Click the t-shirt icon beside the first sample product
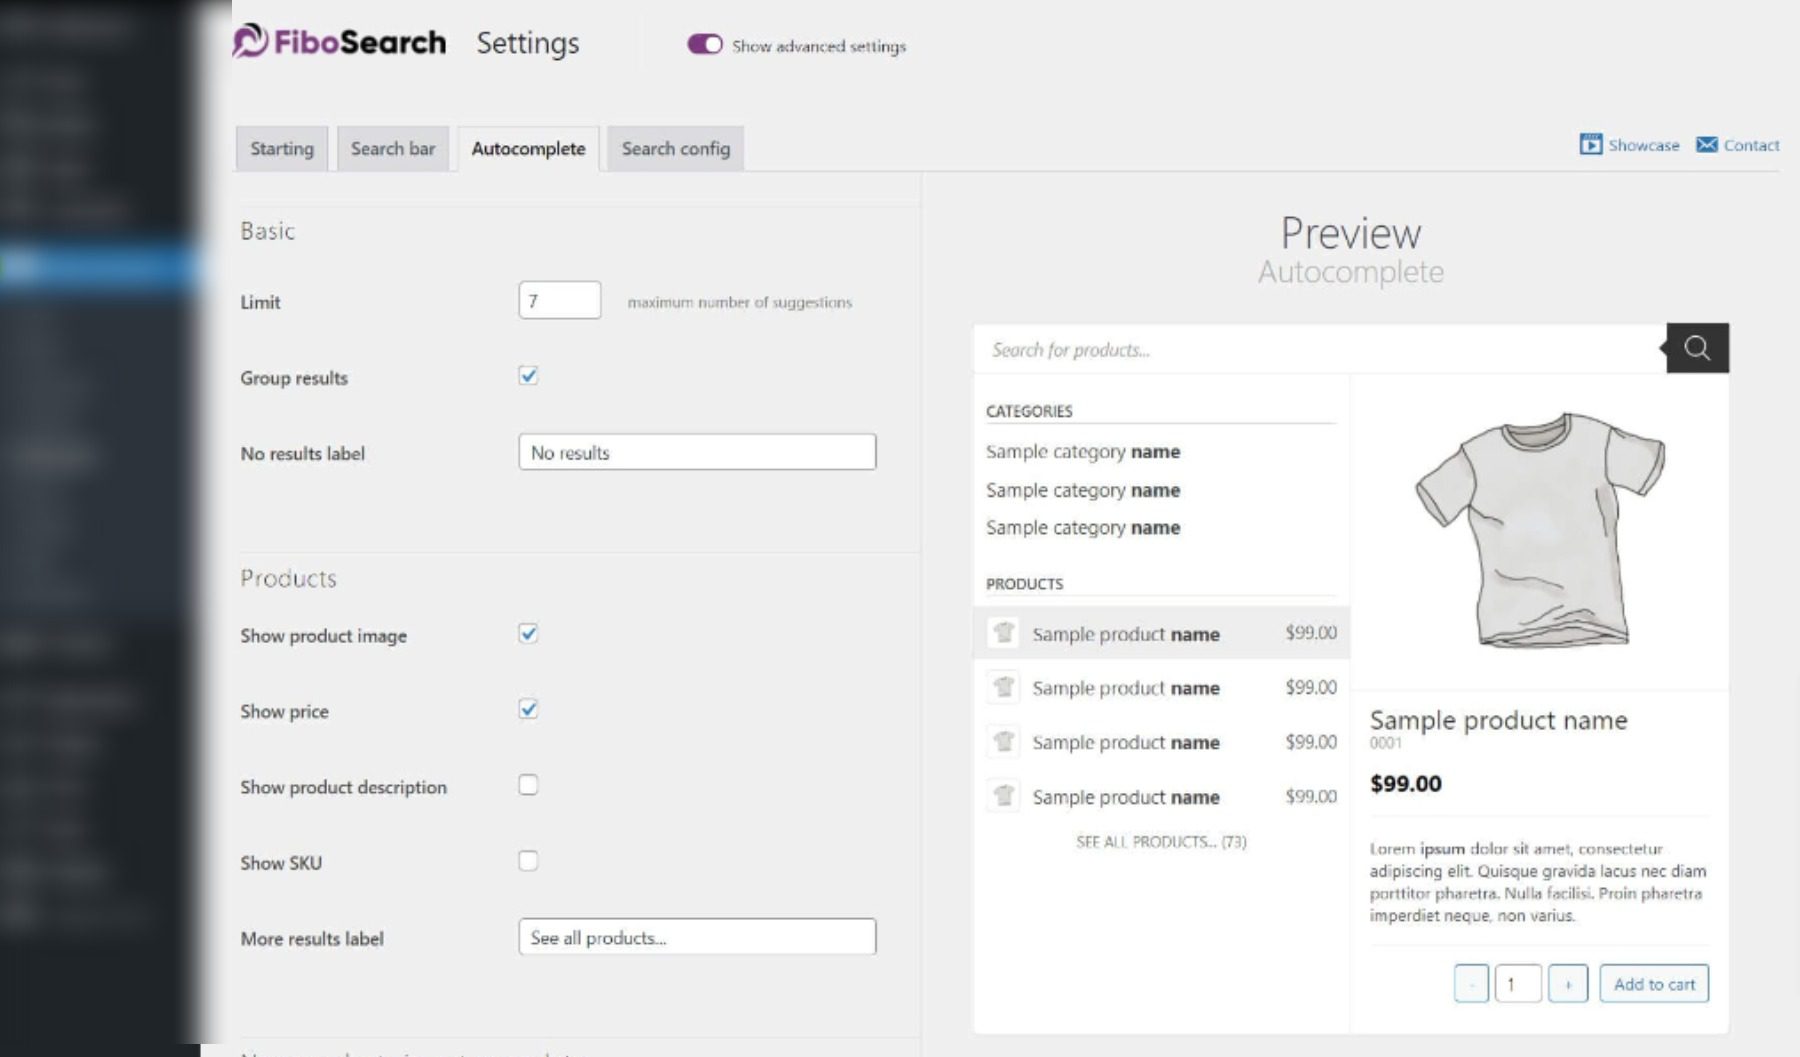 click(1003, 632)
